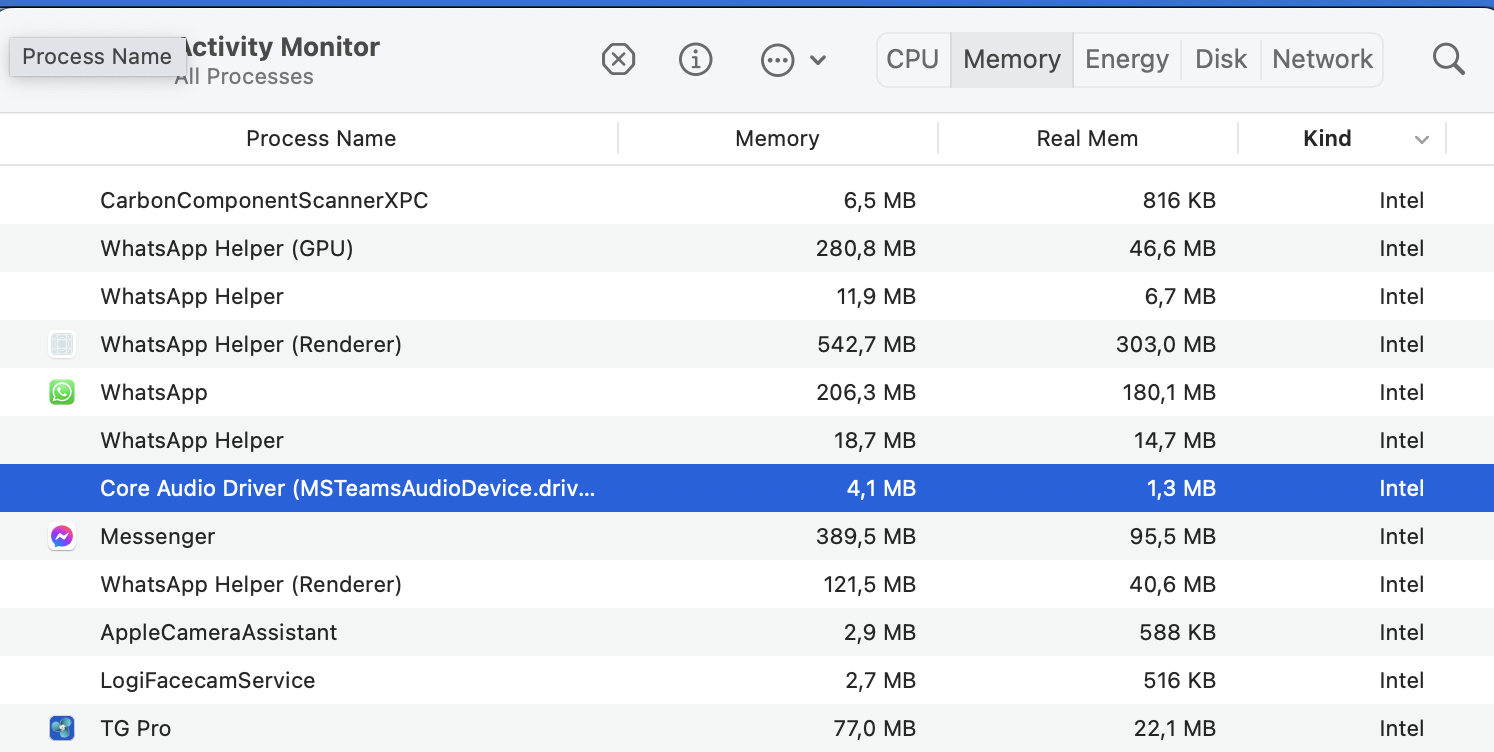Select the AppleCameraAssistant process row
Screen dimensions: 1494x752
point(219,633)
